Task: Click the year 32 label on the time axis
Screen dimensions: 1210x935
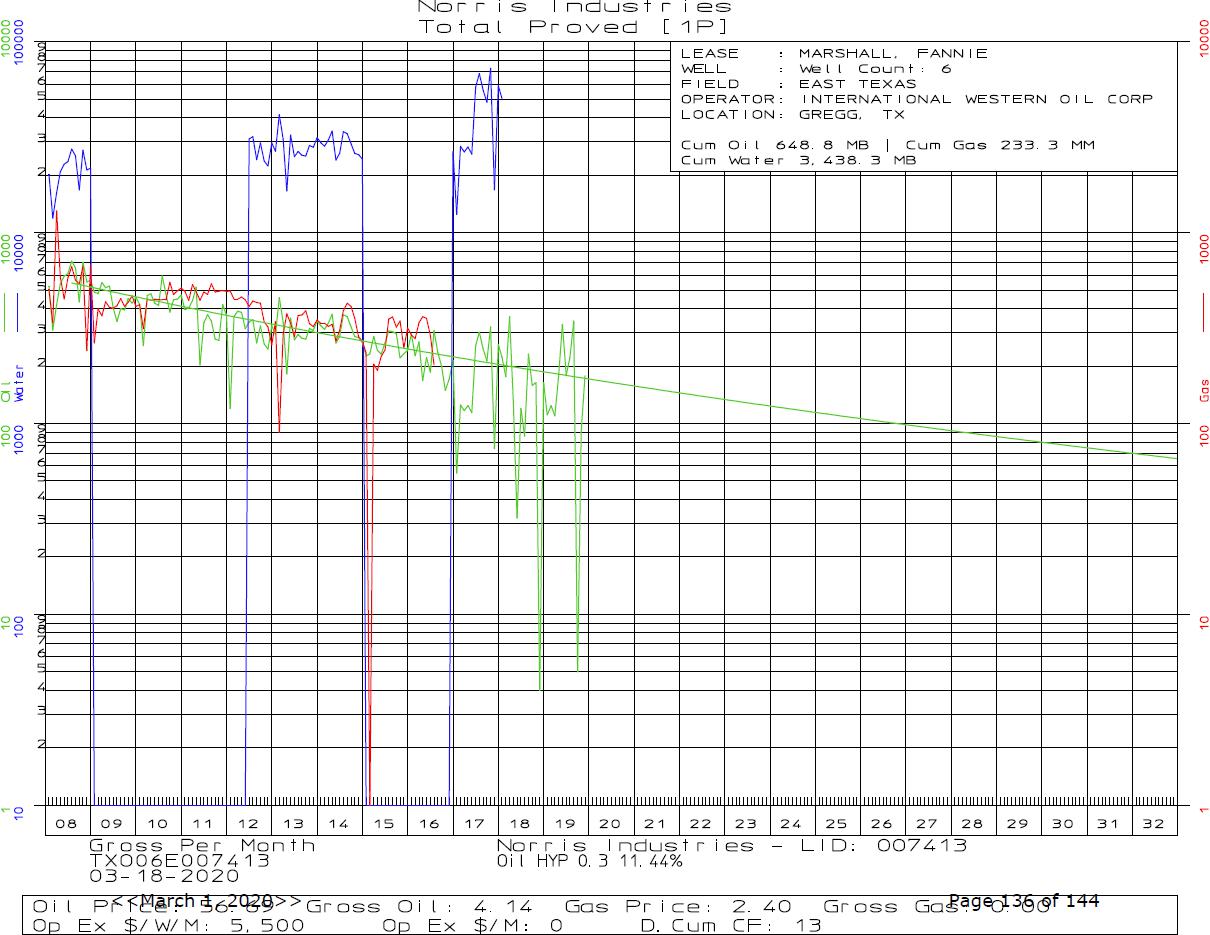Action: coord(1153,824)
